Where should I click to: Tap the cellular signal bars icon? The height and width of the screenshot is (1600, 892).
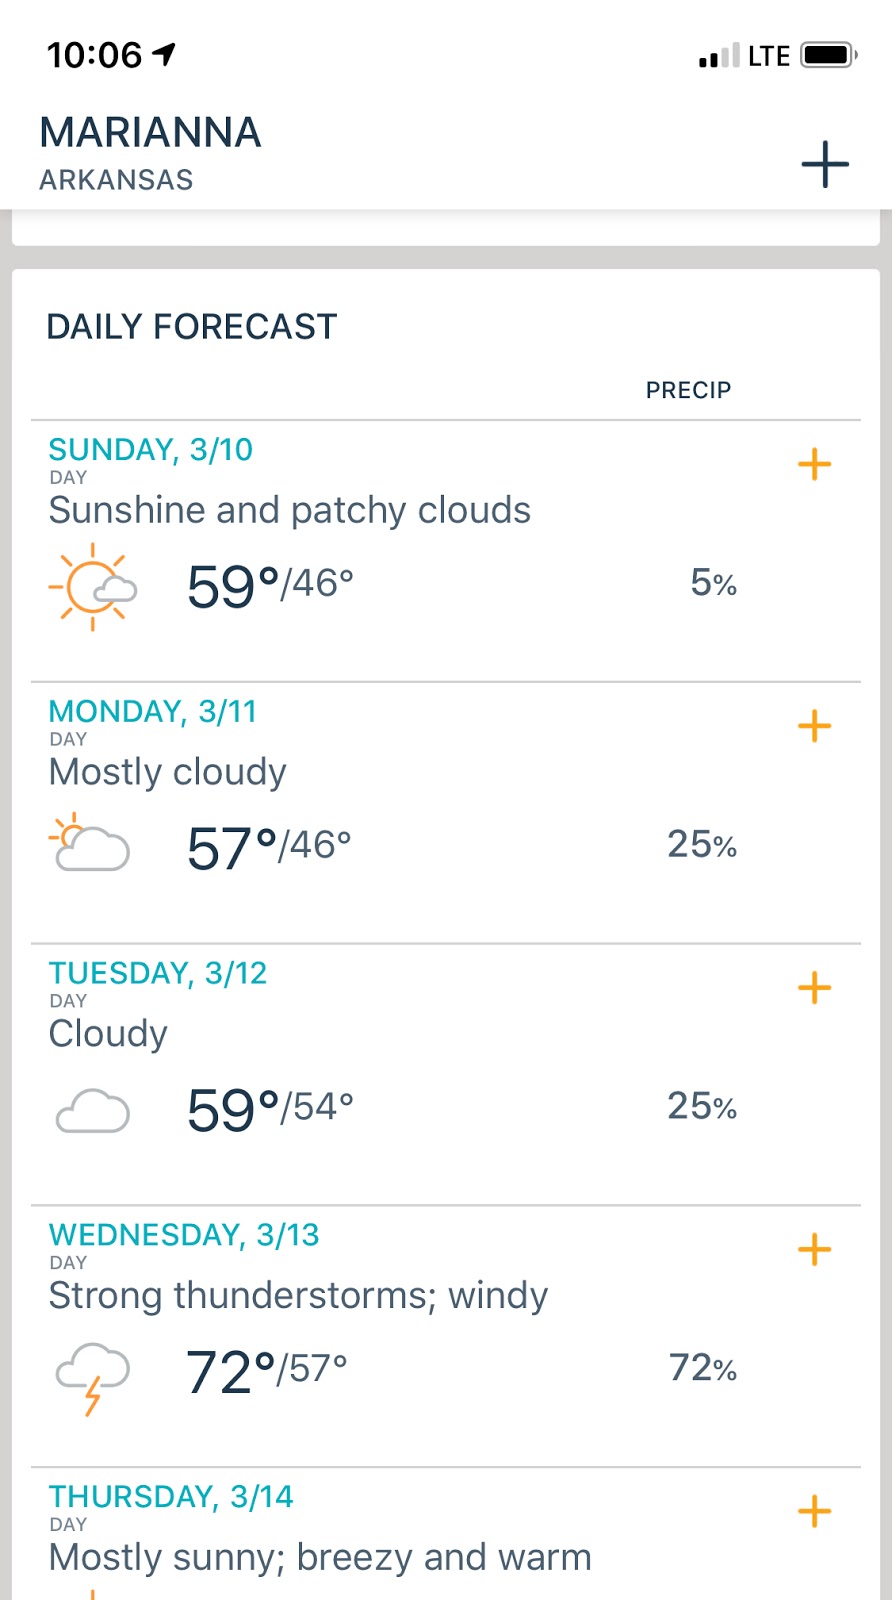[x=719, y=56]
